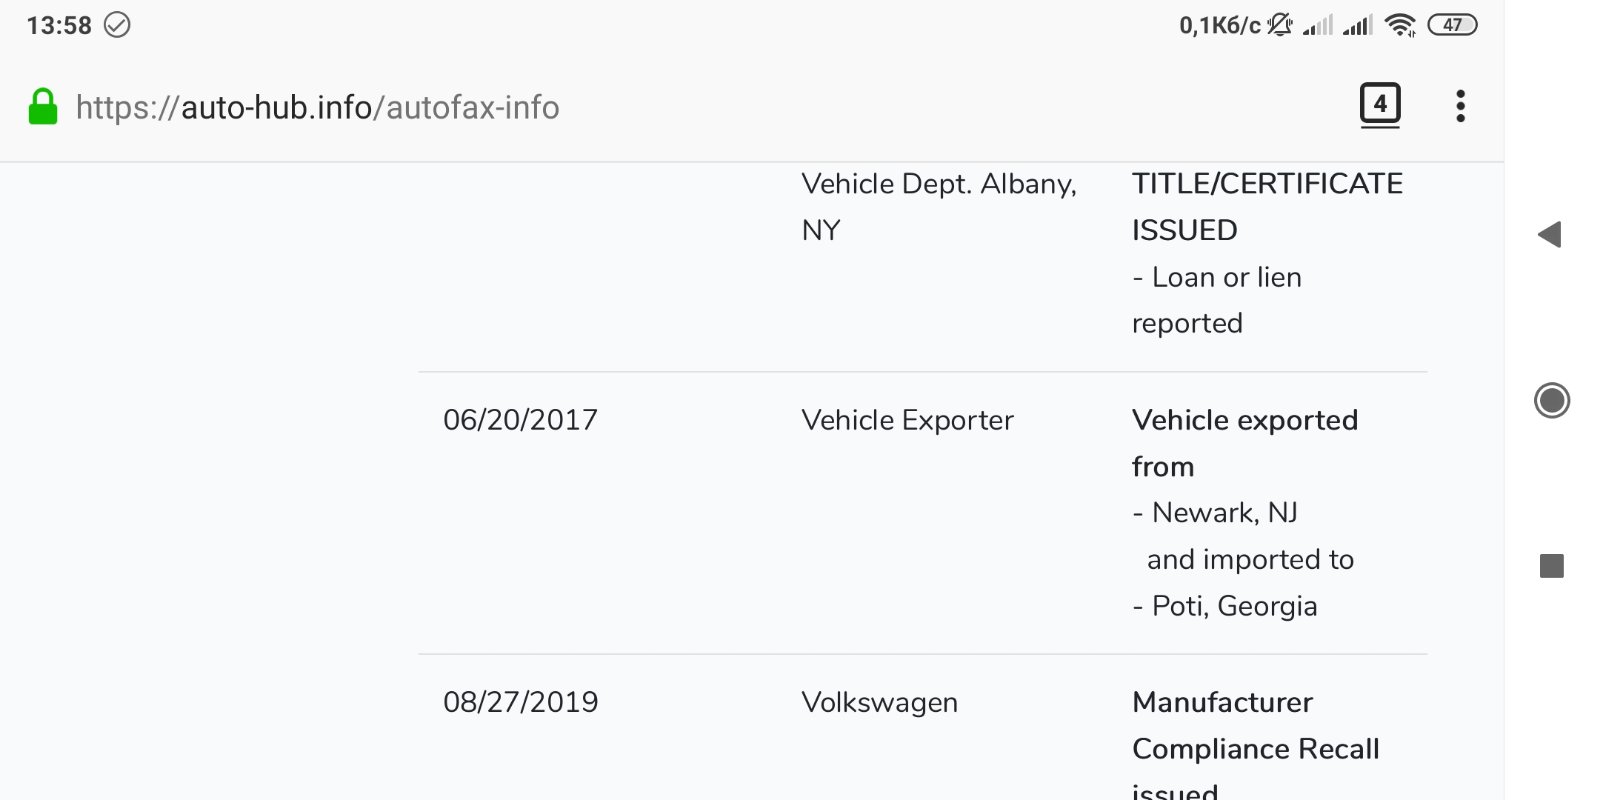The width and height of the screenshot is (1600, 800).
Task: Tap the checkmark icon next to clock
Action: [117, 25]
